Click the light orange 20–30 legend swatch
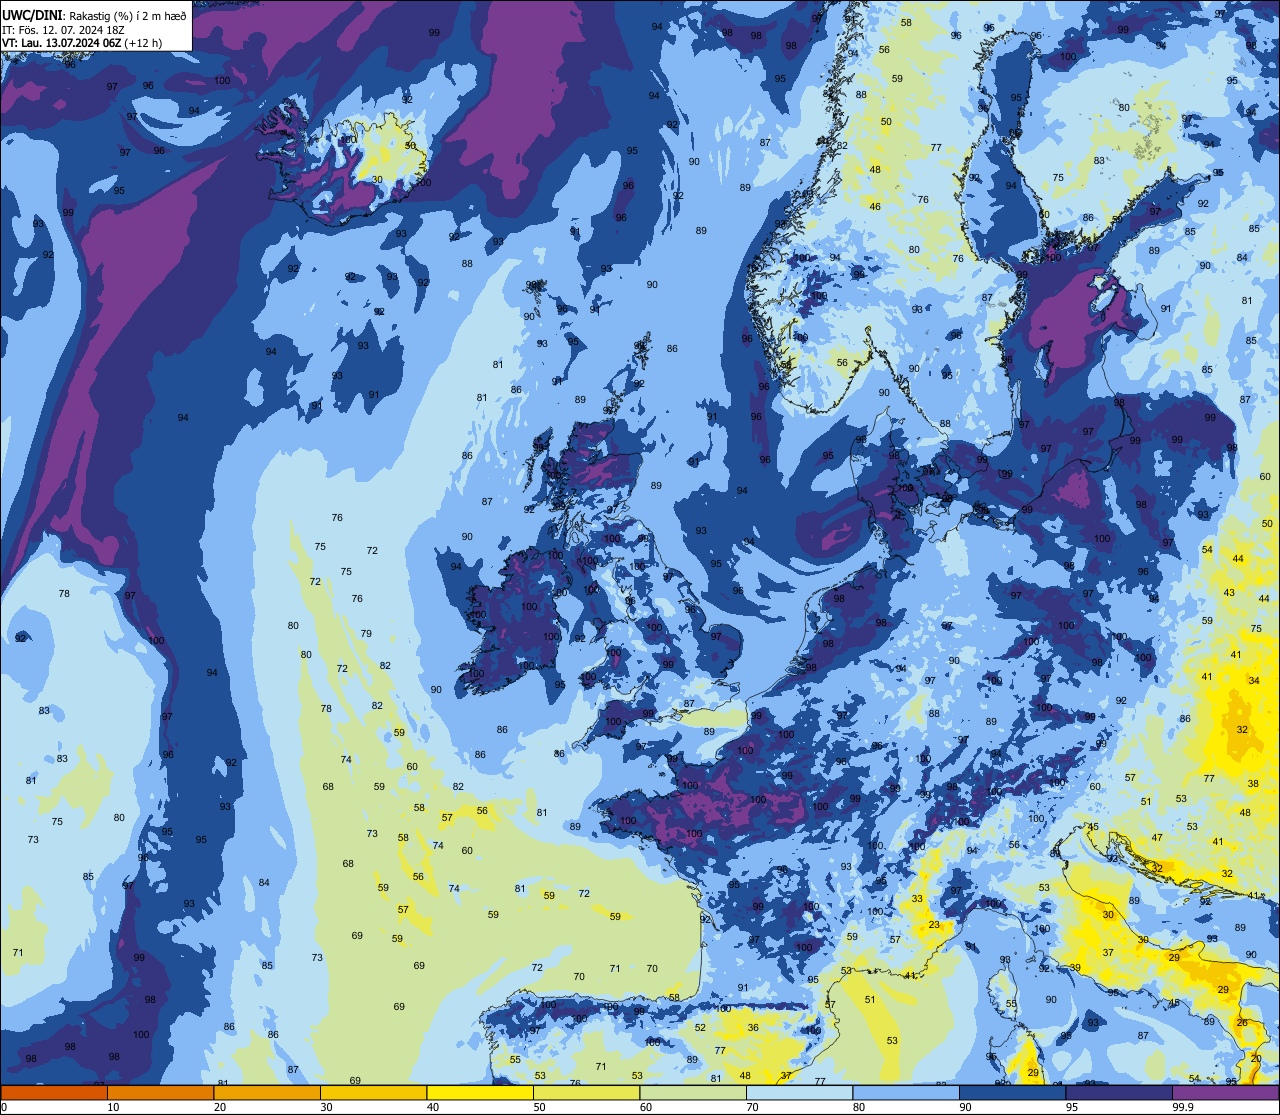 coord(267,1092)
